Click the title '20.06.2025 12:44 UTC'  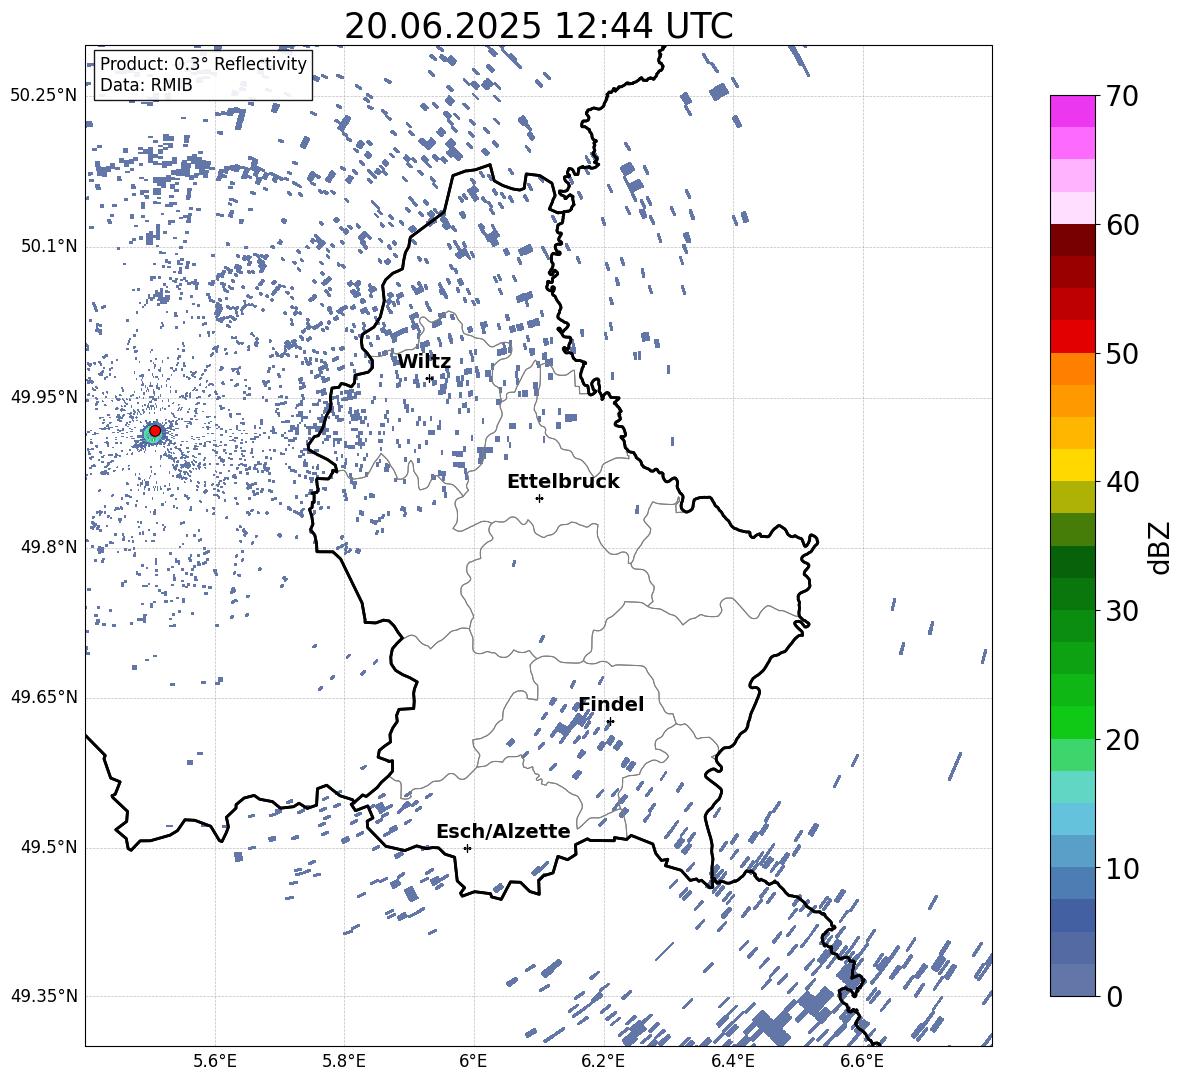538,26
